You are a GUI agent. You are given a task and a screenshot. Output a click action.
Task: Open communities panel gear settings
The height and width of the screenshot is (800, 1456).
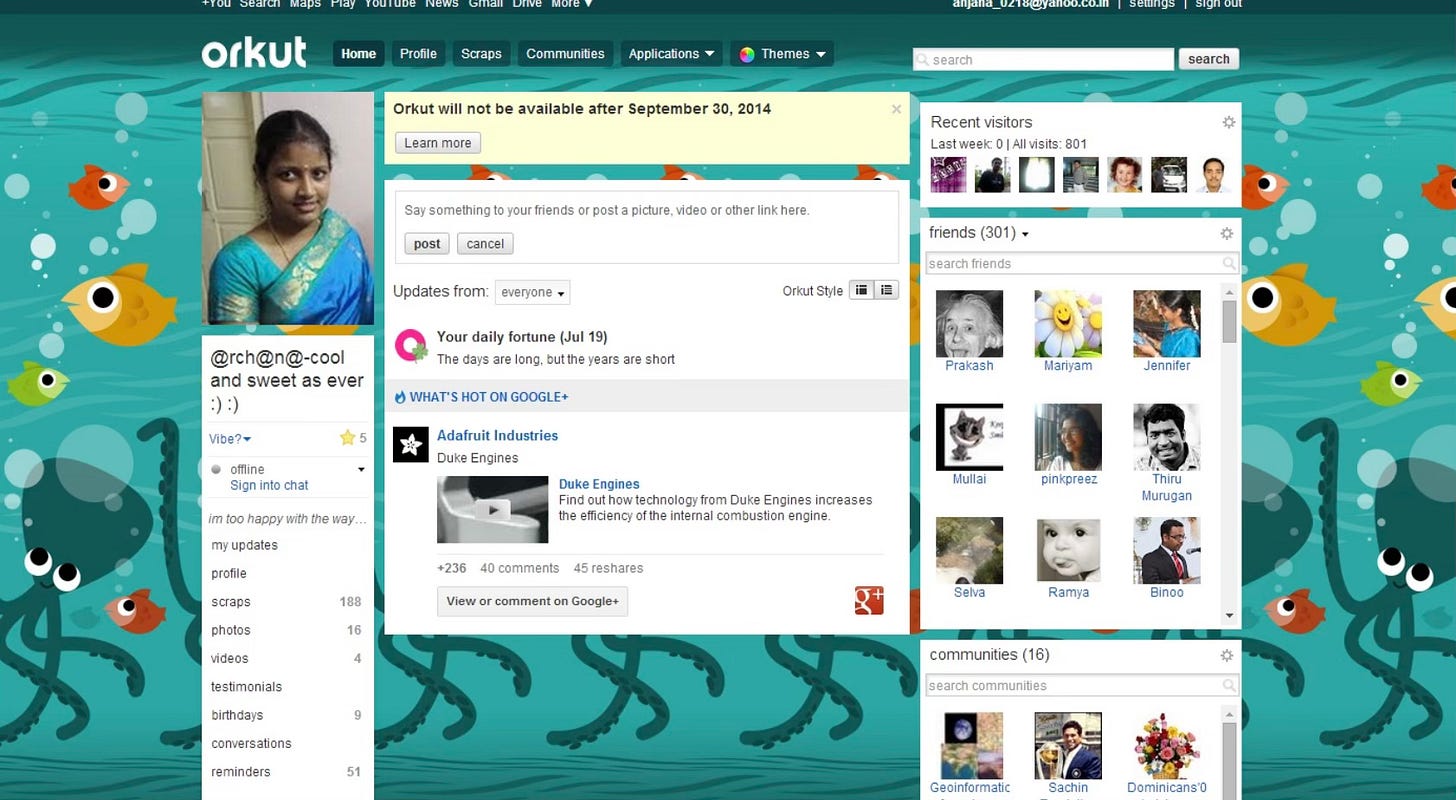[1227, 655]
